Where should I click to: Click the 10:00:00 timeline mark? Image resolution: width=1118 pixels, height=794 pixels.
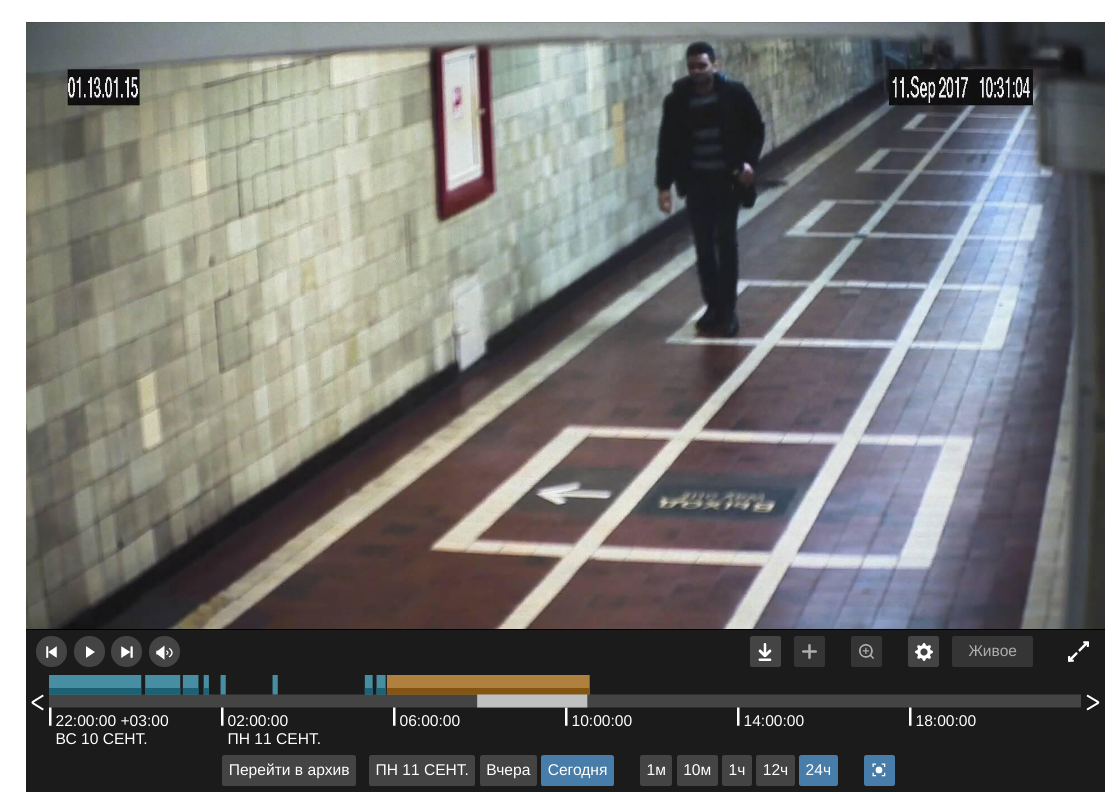click(602, 721)
